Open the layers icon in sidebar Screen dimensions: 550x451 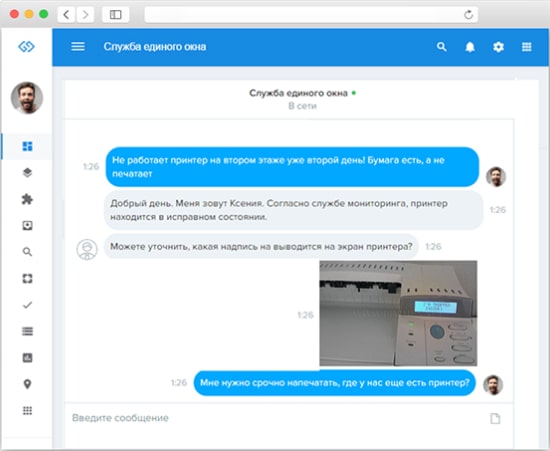pyautogui.click(x=27, y=173)
